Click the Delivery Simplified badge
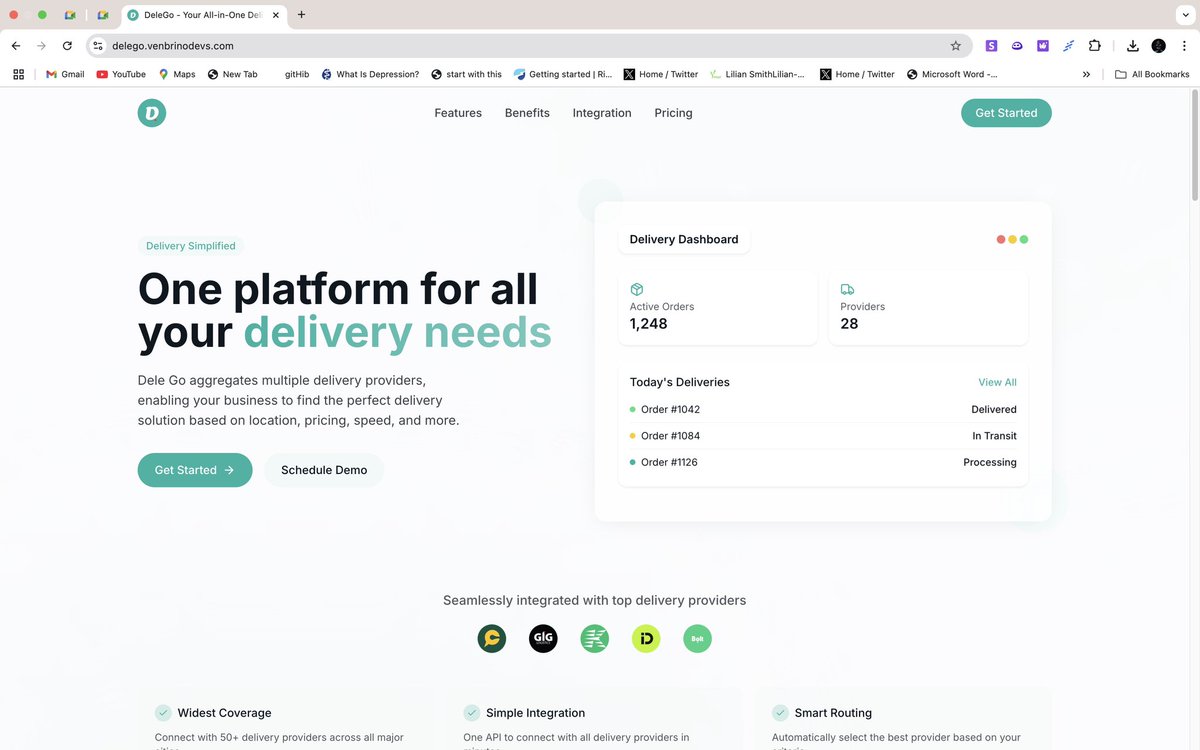This screenshot has height=750, width=1200. pyautogui.click(x=191, y=246)
